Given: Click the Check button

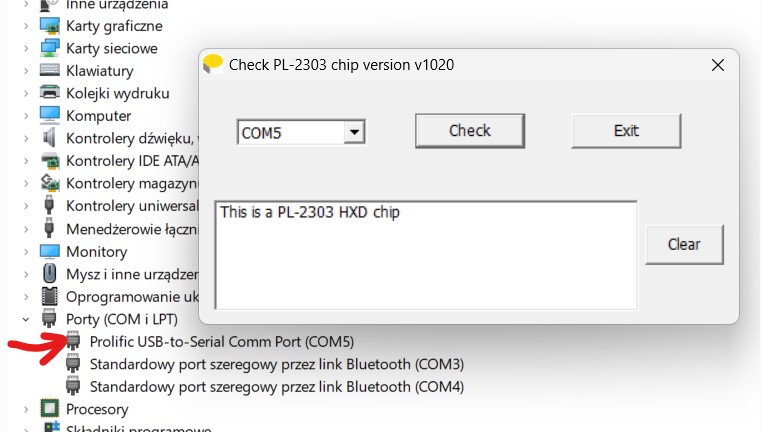Looking at the screenshot, I should tap(470, 131).
